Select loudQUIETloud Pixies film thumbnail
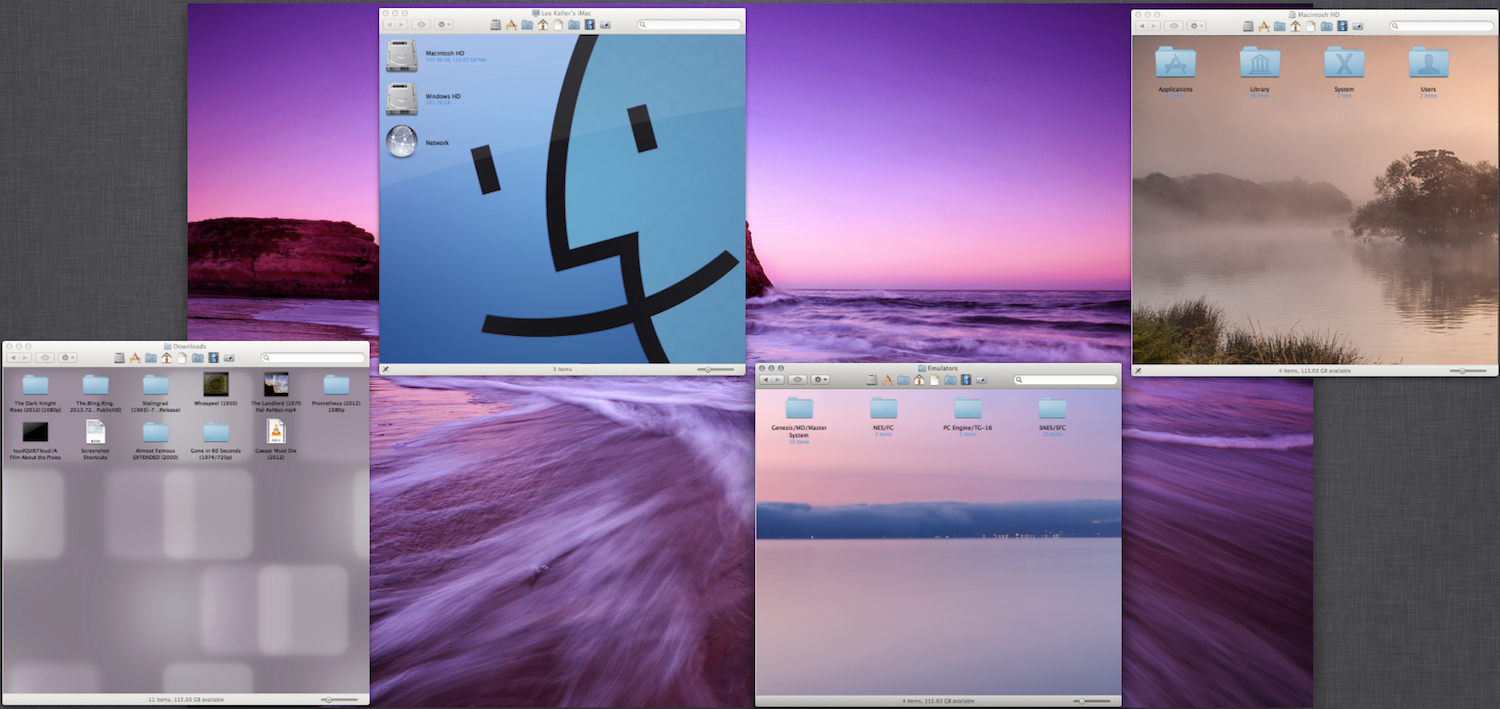 (36, 432)
